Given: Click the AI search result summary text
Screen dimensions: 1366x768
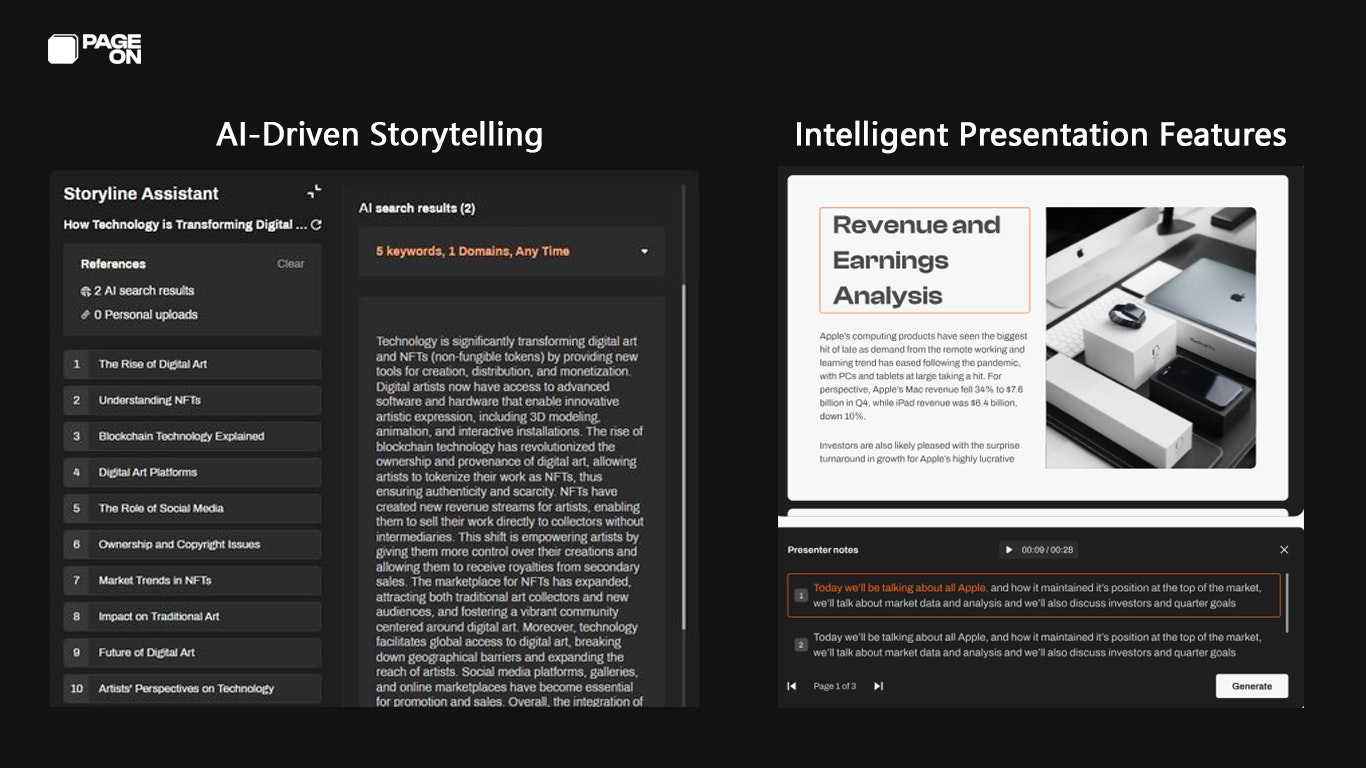Looking at the screenshot, I should [x=510, y=521].
